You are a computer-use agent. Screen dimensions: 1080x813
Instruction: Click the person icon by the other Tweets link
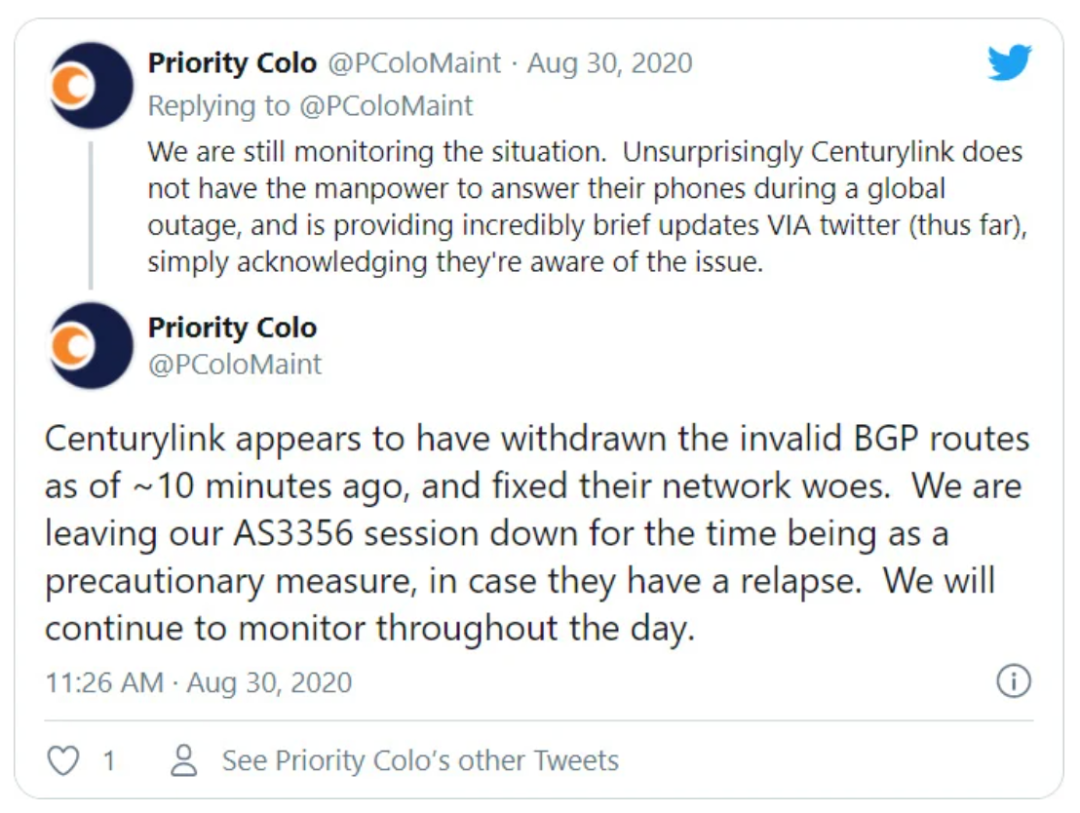pos(184,761)
